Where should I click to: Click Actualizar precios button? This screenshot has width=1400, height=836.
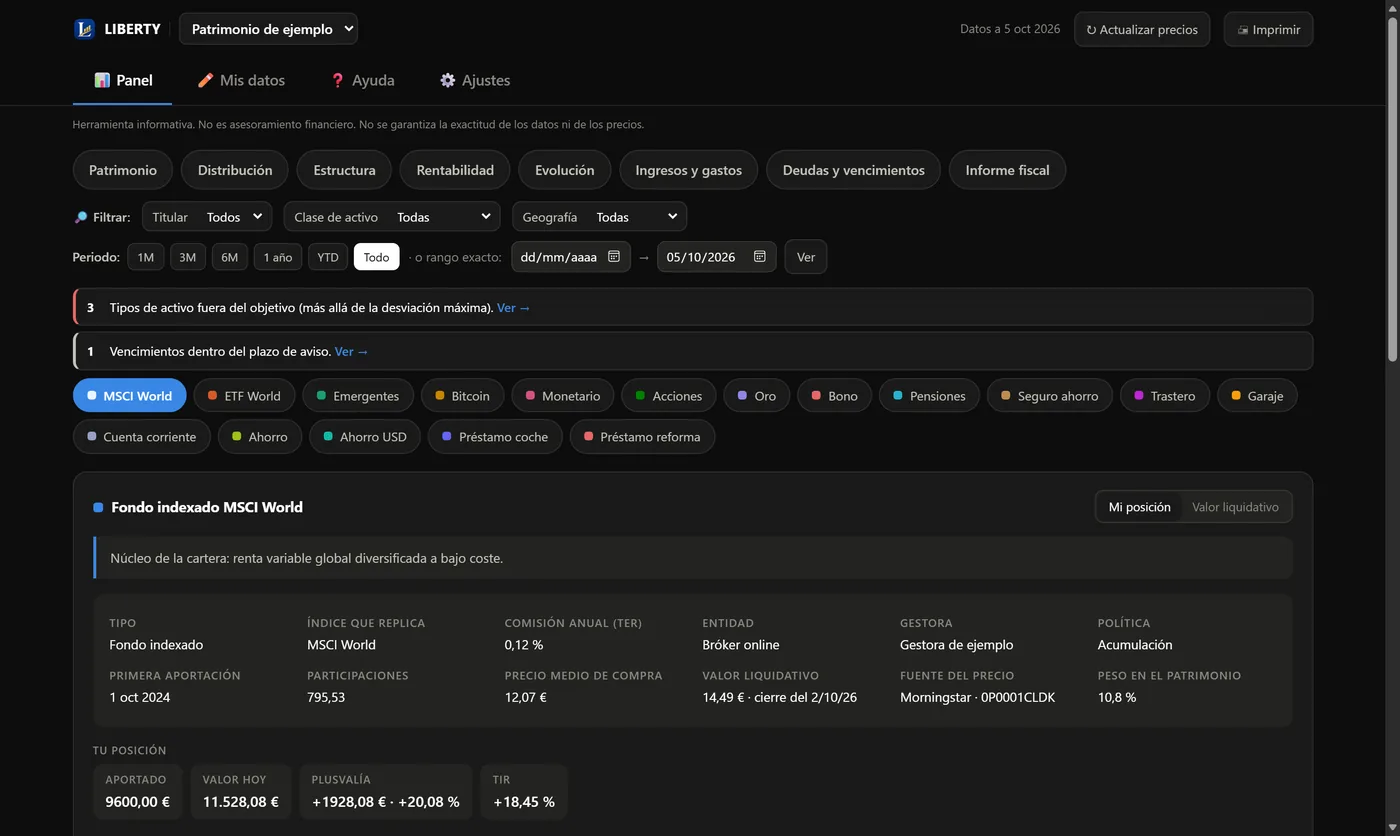tap(1142, 29)
